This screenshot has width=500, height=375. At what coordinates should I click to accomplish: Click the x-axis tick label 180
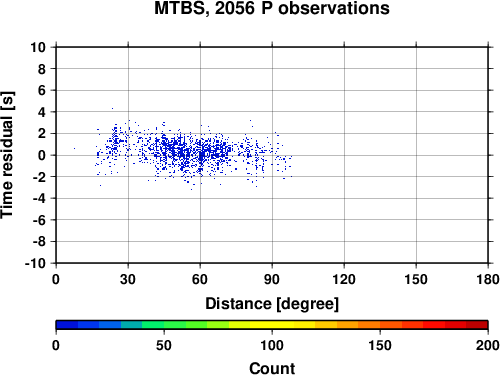(488, 279)
